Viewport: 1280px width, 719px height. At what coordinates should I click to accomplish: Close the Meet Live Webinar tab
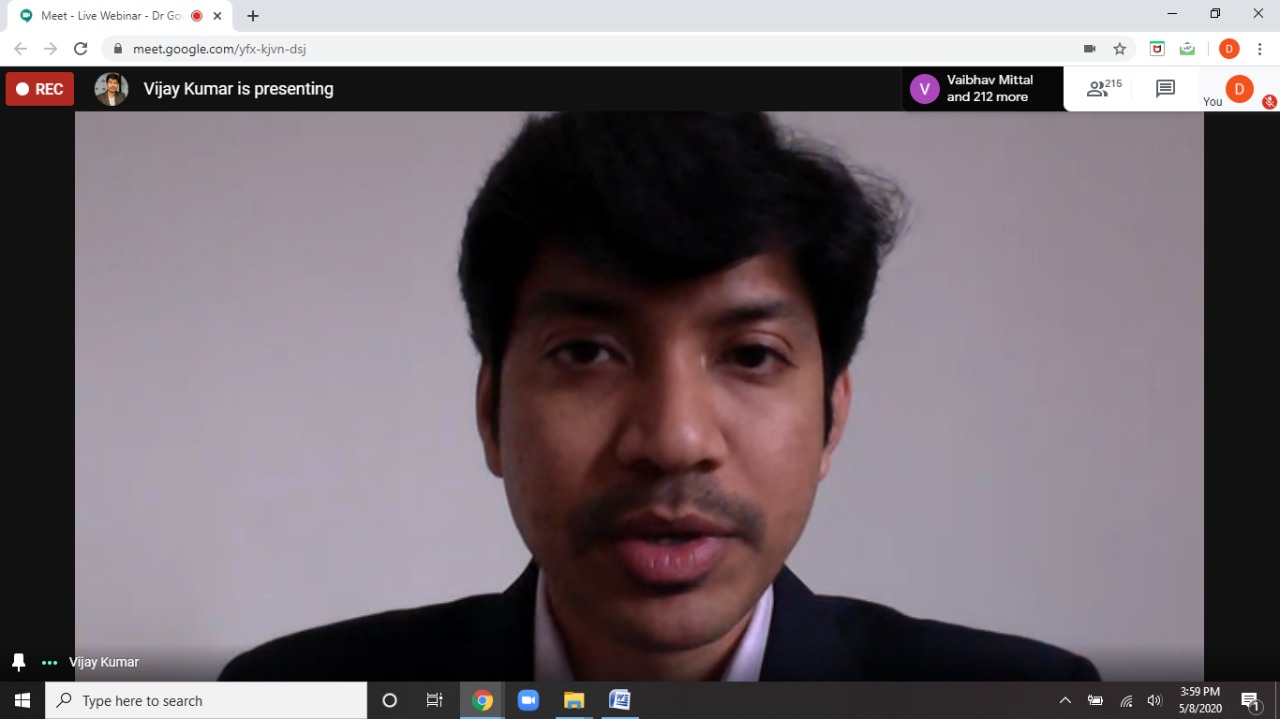(217, 16)
